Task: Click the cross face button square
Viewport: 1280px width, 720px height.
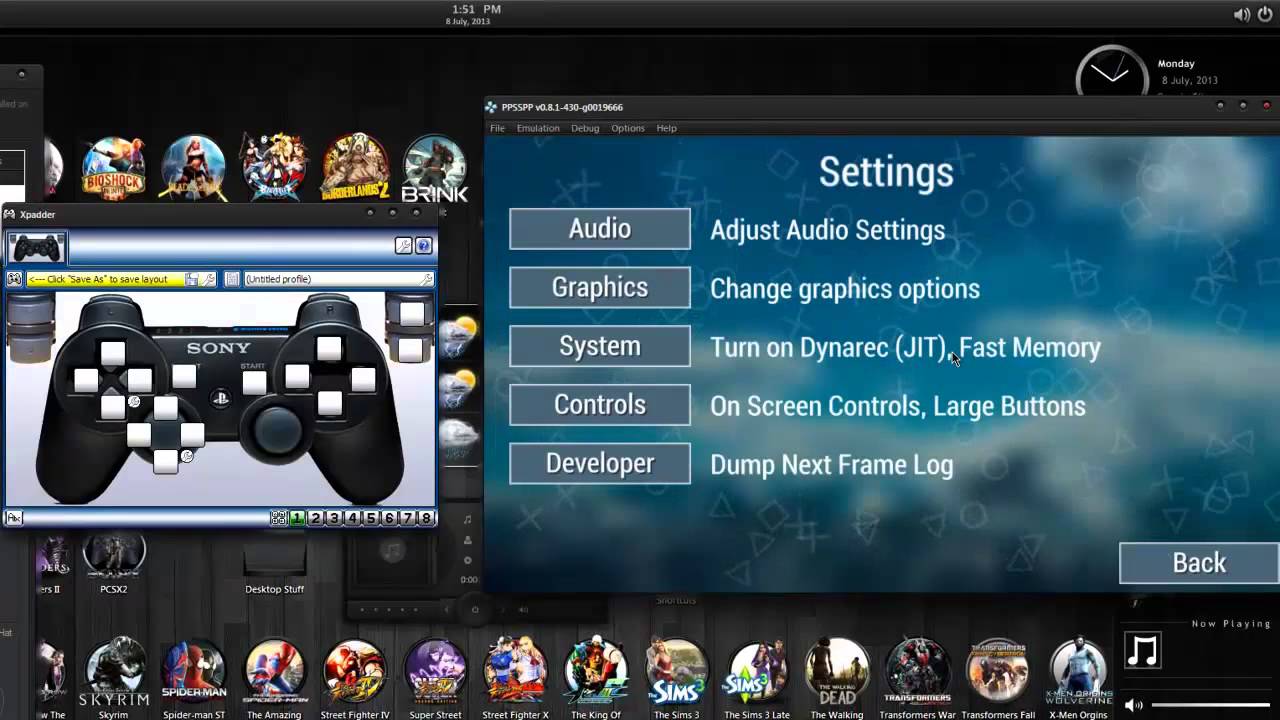Action: (x=330, y=403)
